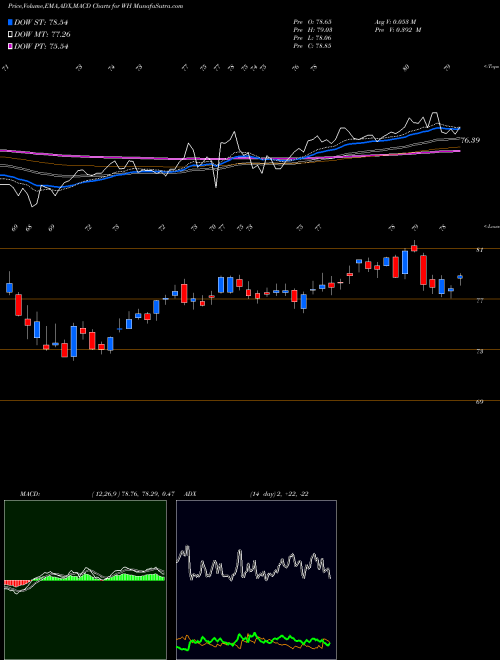The width and height of the screenshot is (500, 660).
Task: Click the 'Pre C: 78.85' value
Action: point(312,46)
